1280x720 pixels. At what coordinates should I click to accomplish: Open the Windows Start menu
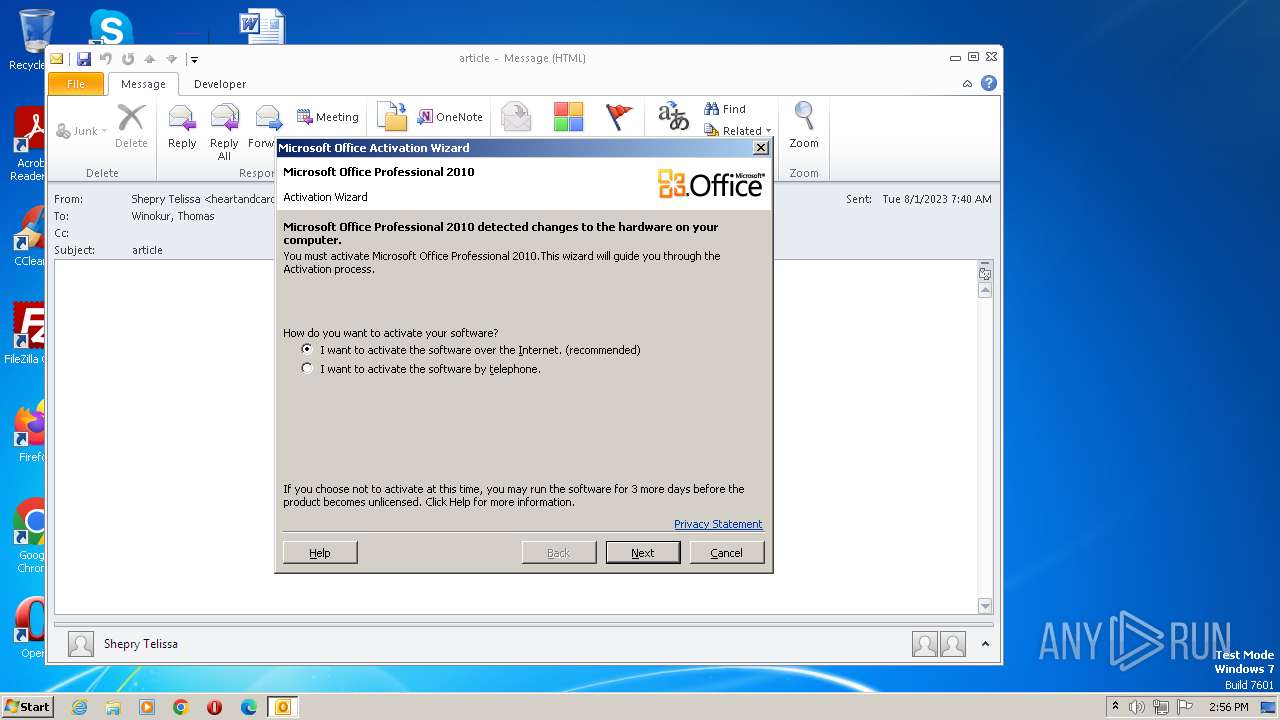tap(27, 707)
